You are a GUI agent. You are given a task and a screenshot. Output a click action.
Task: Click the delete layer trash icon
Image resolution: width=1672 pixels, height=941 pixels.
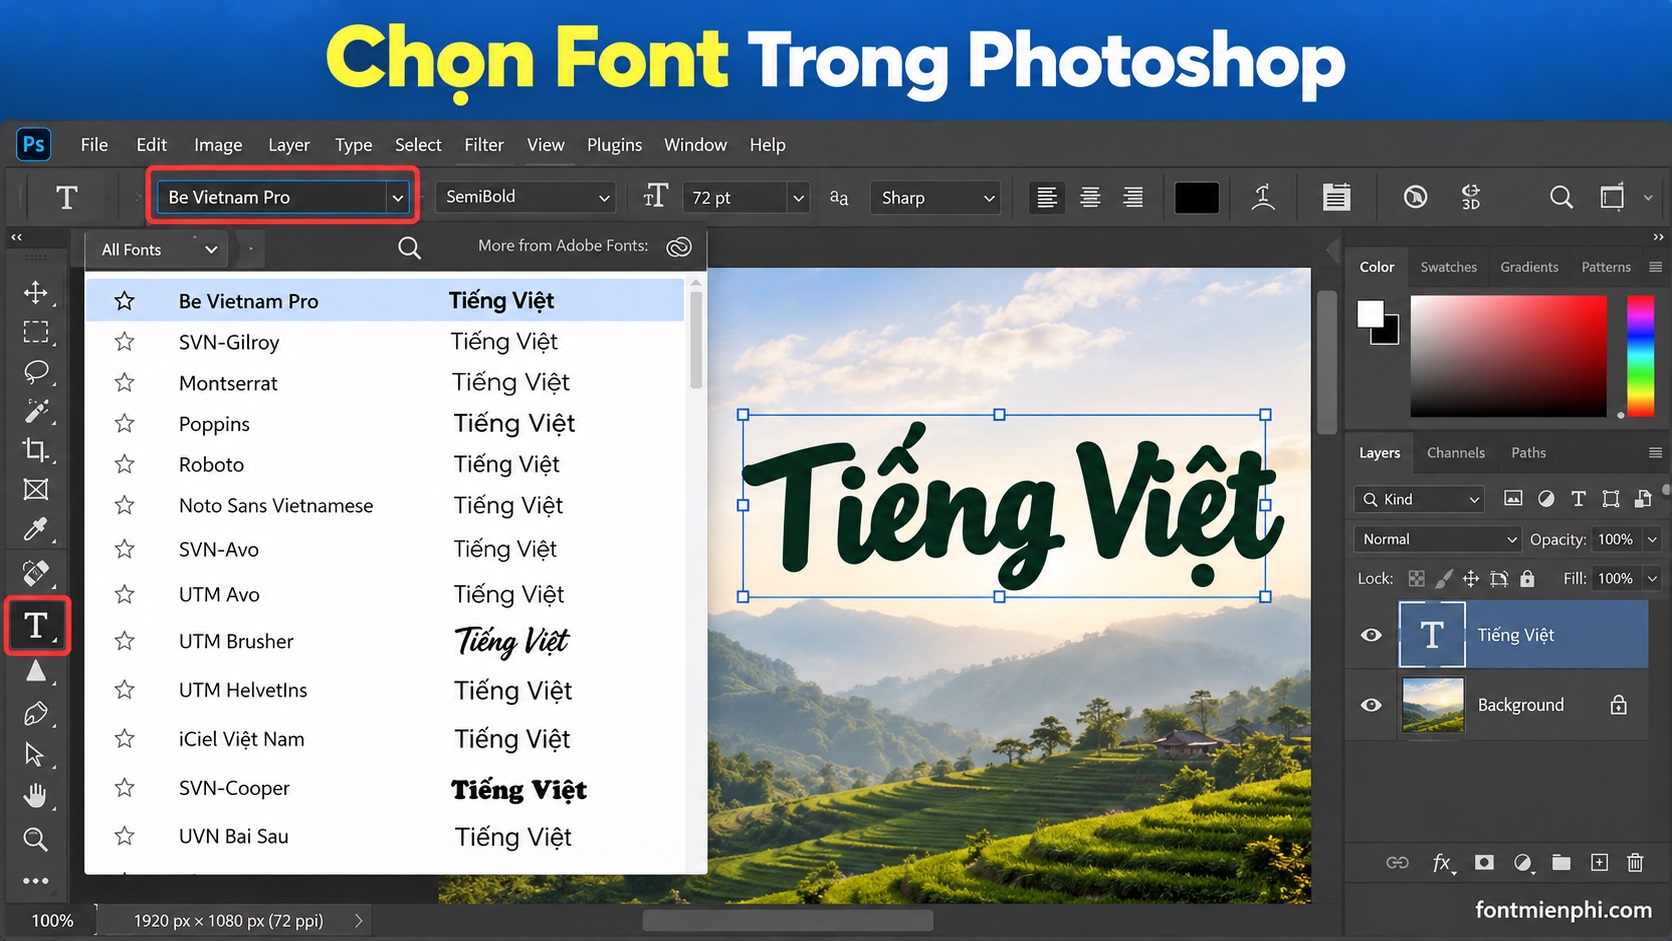pos(1635,862)
